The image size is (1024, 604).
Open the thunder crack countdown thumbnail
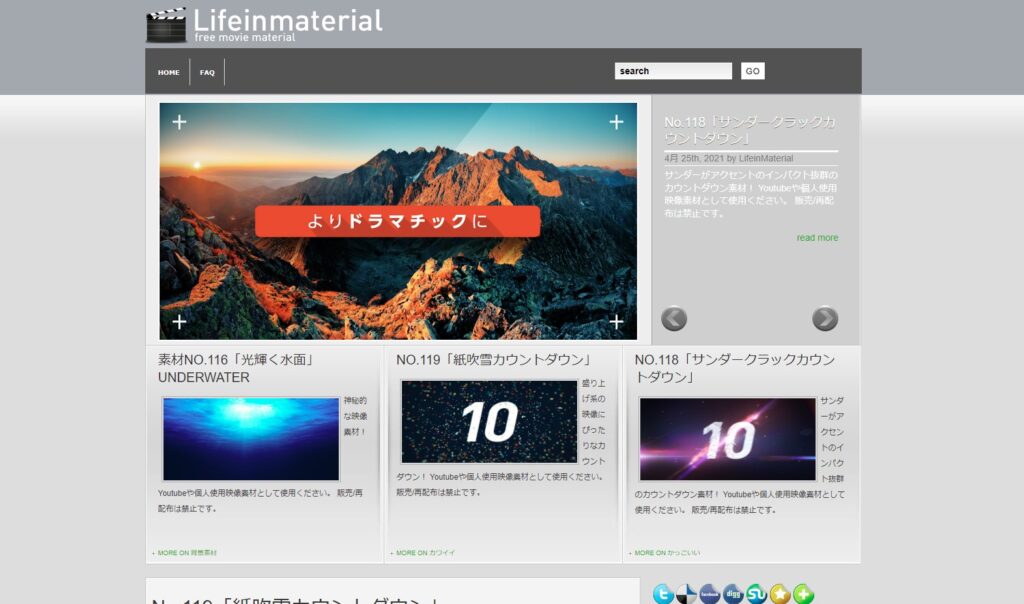pos(727,439)
